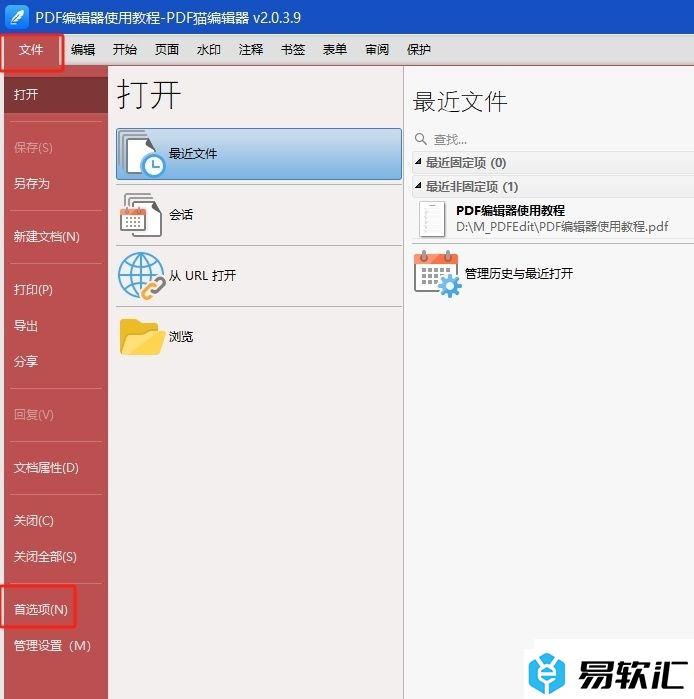
Task: Click the 浏览 yellow folder icon
Action: pos(142,337)
